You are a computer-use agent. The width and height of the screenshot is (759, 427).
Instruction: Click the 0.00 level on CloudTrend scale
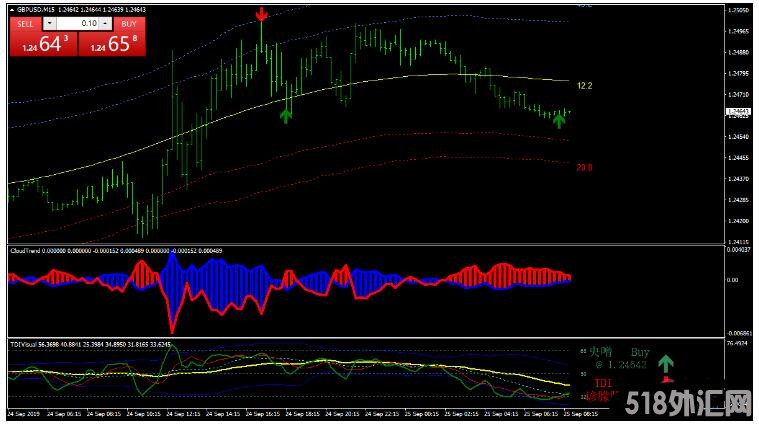(x=734, y=280)
